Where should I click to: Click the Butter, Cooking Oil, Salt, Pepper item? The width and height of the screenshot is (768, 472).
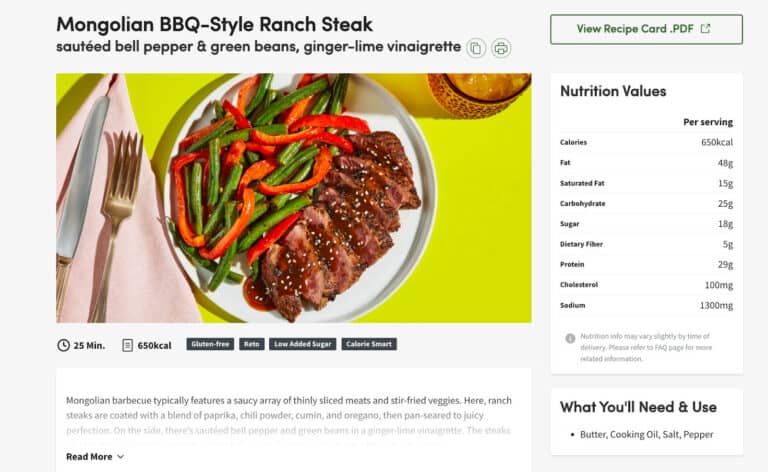click(647, 434)
